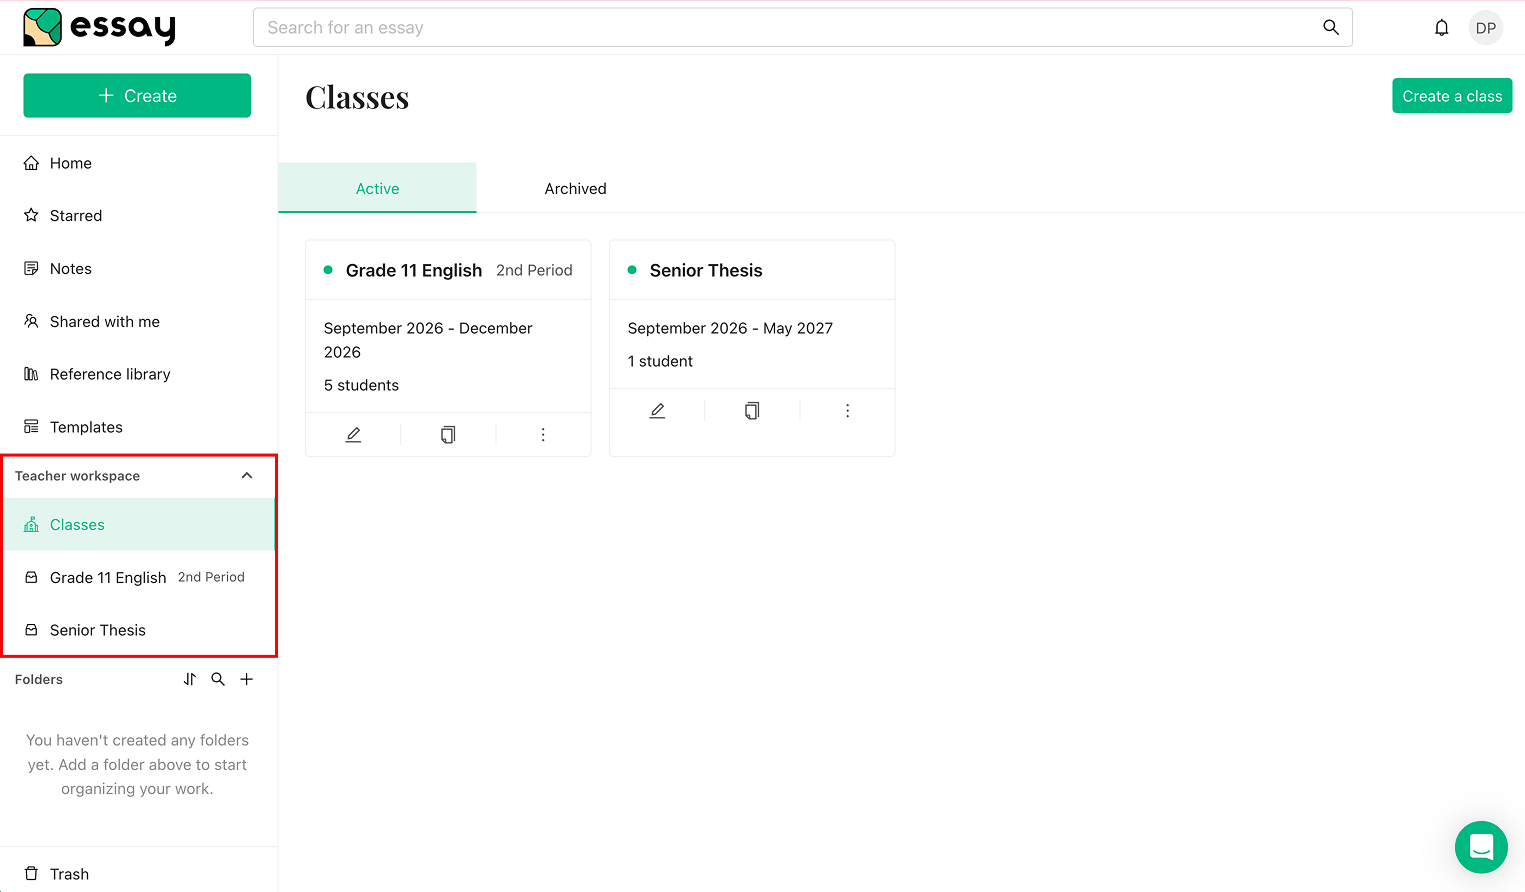
Task: Open more options on Grade 11 English card
Action: tap(543, 435)
